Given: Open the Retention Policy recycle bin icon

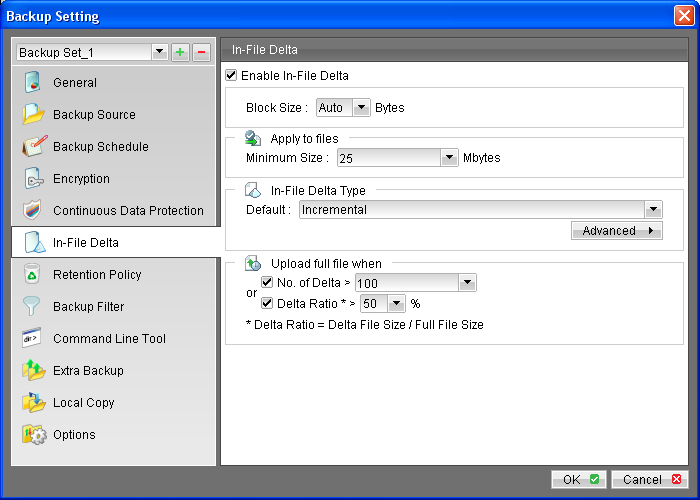Looking at the screenshot, I should click(x=34, y=275).
